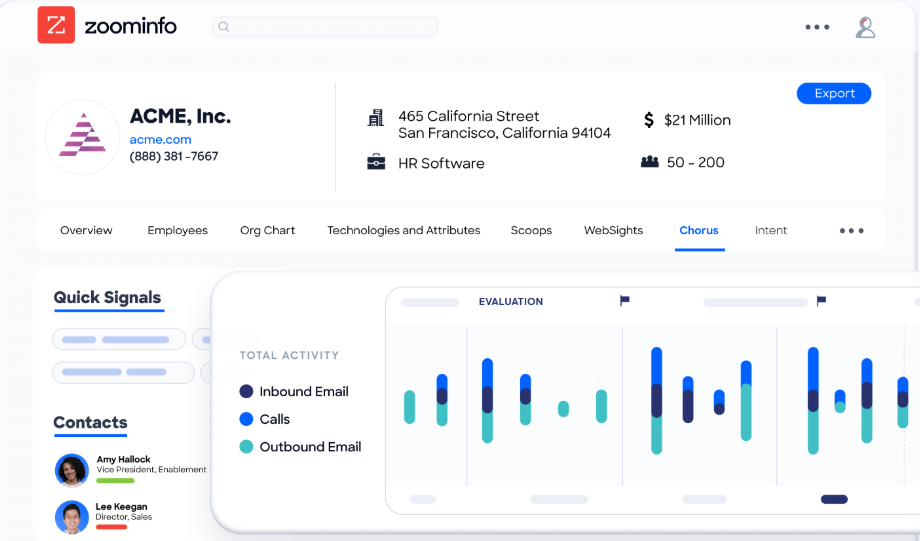Click Amy Hallock's green status bar

[115, 481]
